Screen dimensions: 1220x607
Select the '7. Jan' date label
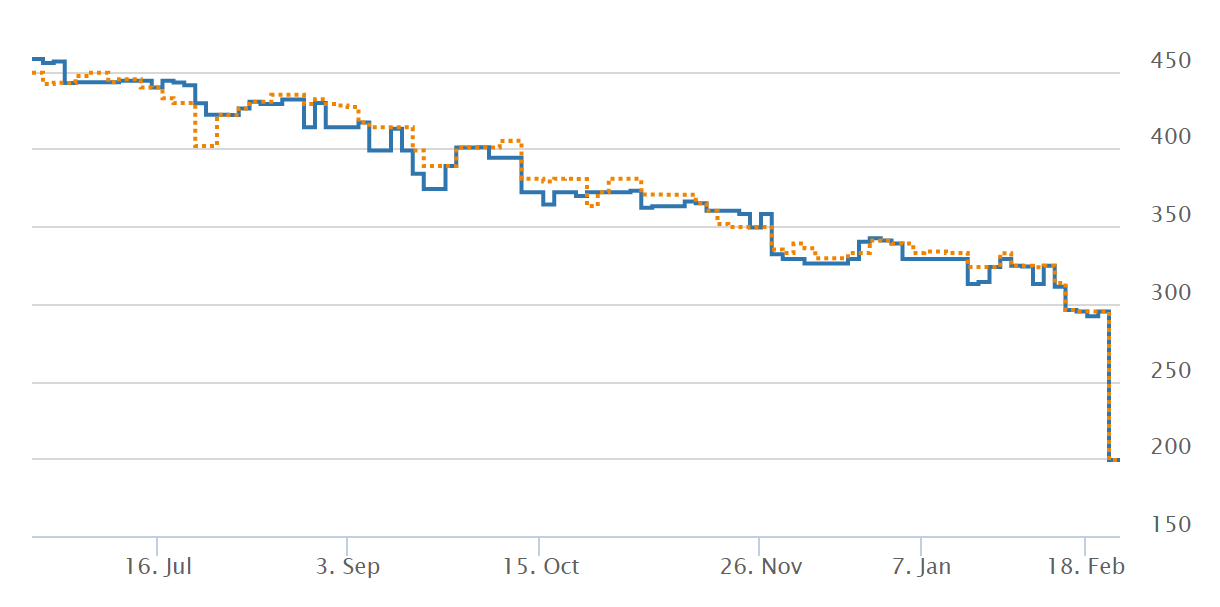point(920,567)
